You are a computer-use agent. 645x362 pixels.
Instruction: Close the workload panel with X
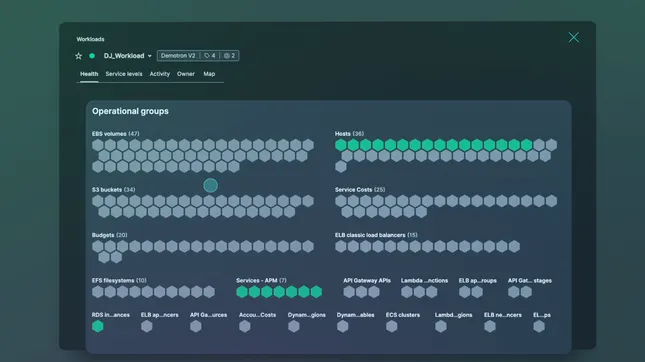pos(573,37)
